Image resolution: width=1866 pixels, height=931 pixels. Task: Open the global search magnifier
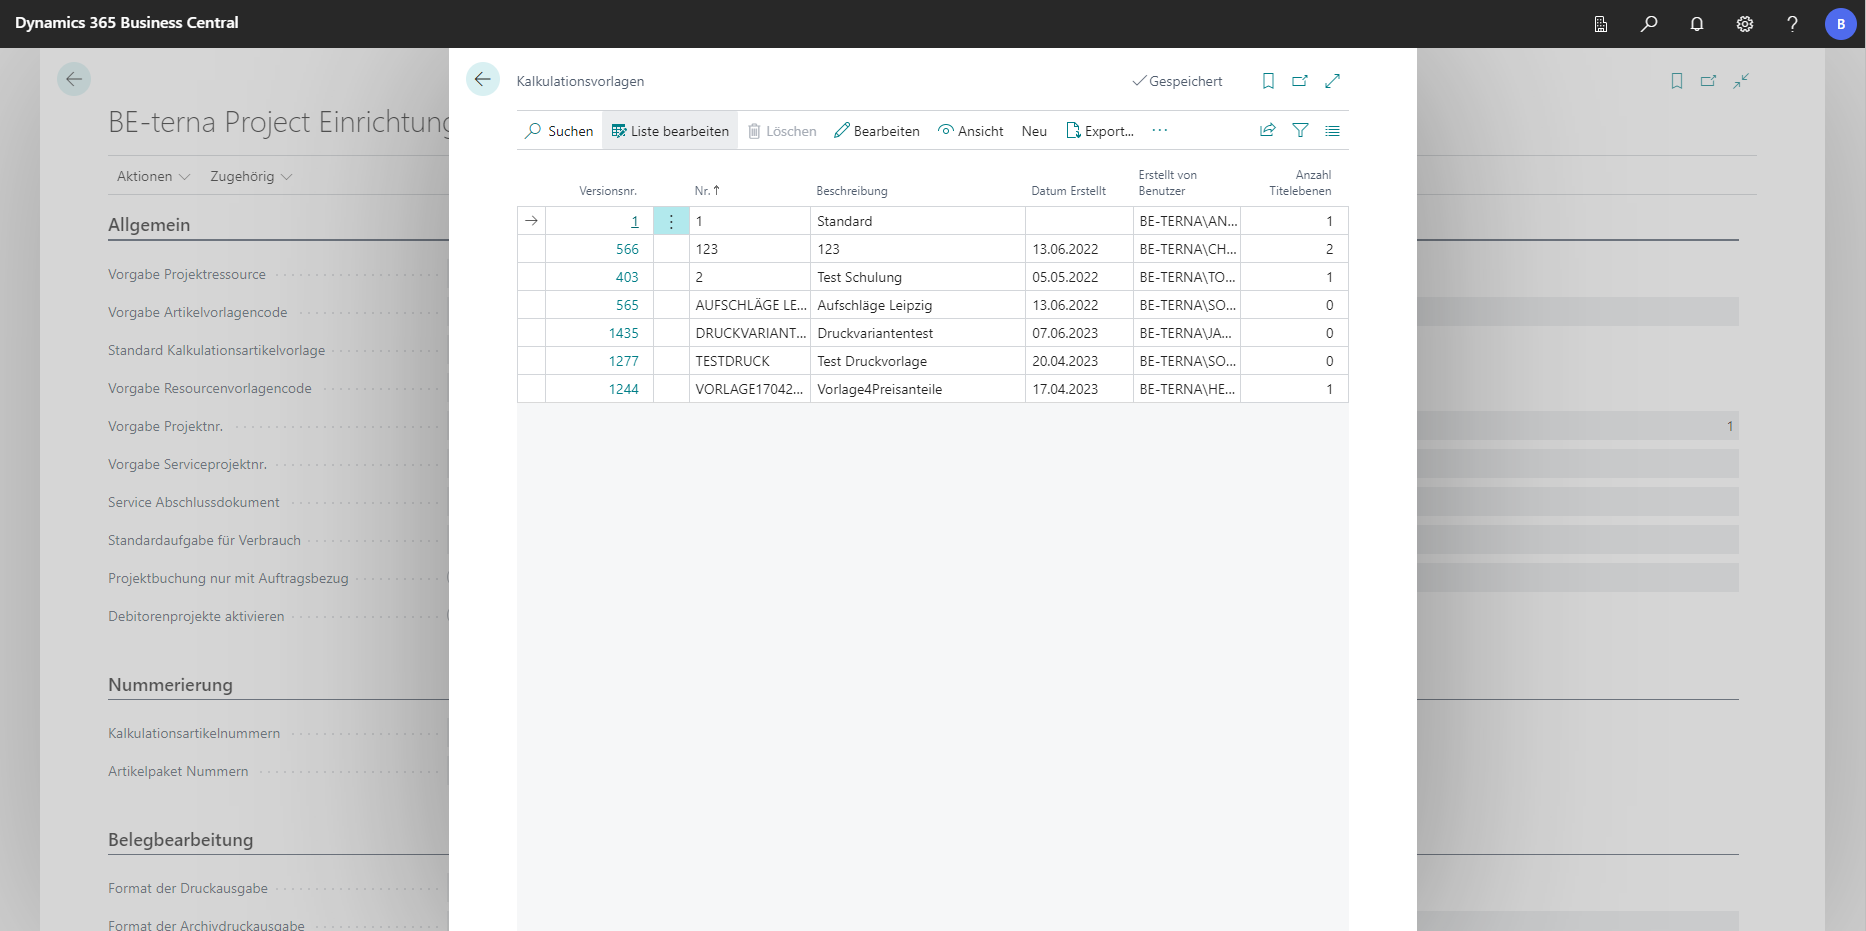(x=1649, y=23)
